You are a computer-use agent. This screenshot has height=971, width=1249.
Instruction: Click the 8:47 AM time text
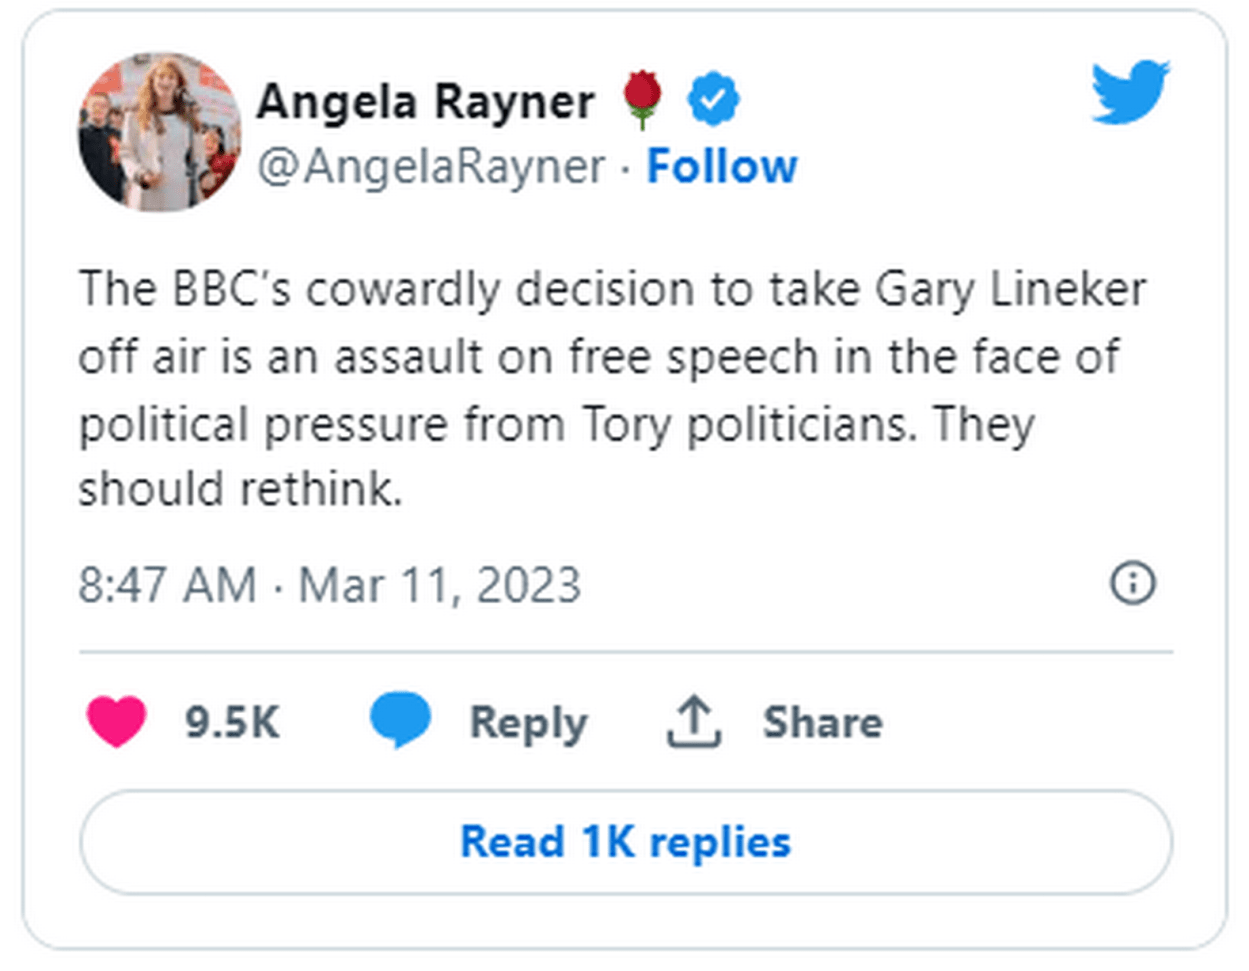click(167, 585)
